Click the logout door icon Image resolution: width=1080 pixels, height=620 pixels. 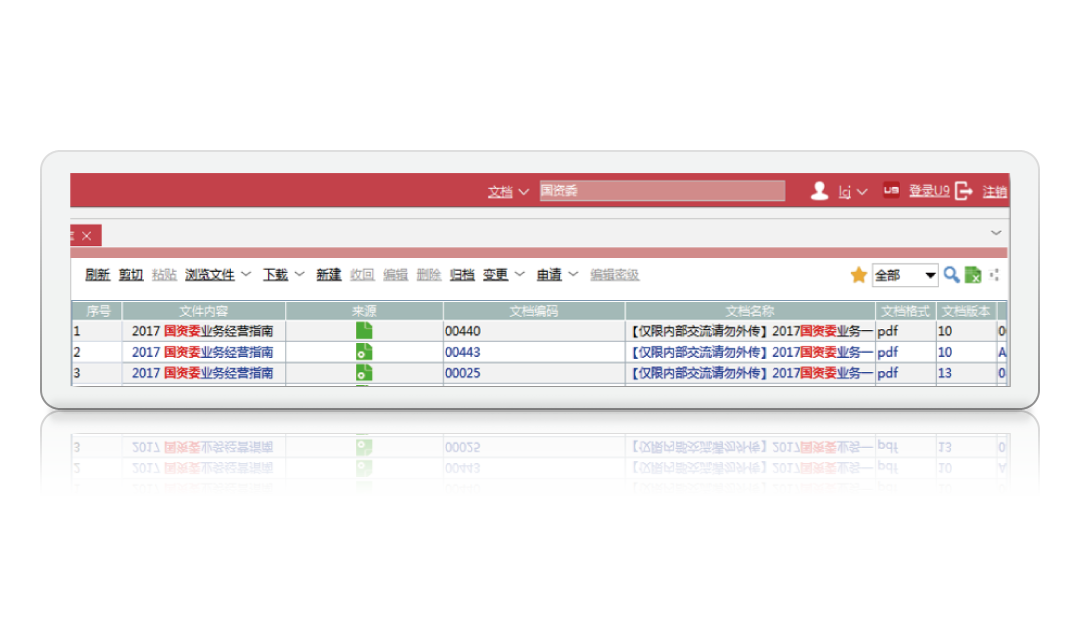tap(963, 191)
